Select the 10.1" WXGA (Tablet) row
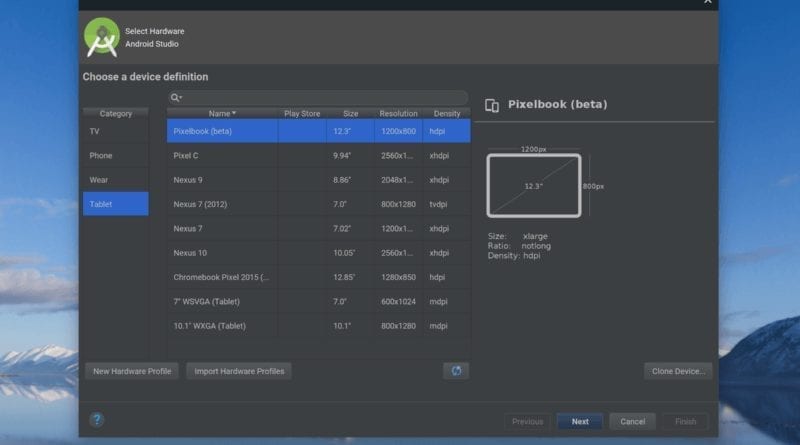 [318, 326]
